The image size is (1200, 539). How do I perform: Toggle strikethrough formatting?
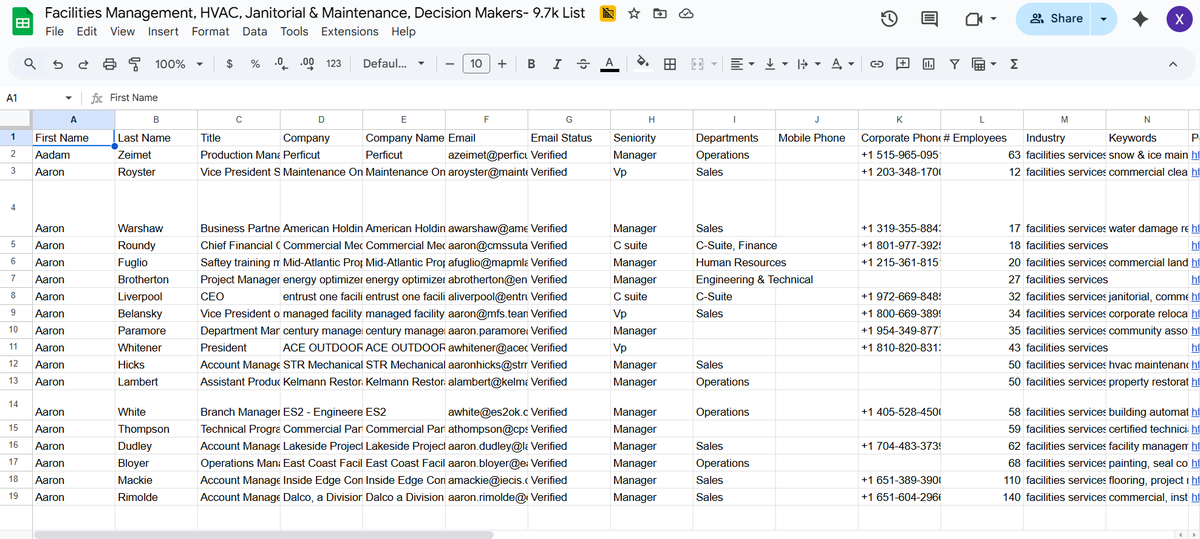click(583, 64)
